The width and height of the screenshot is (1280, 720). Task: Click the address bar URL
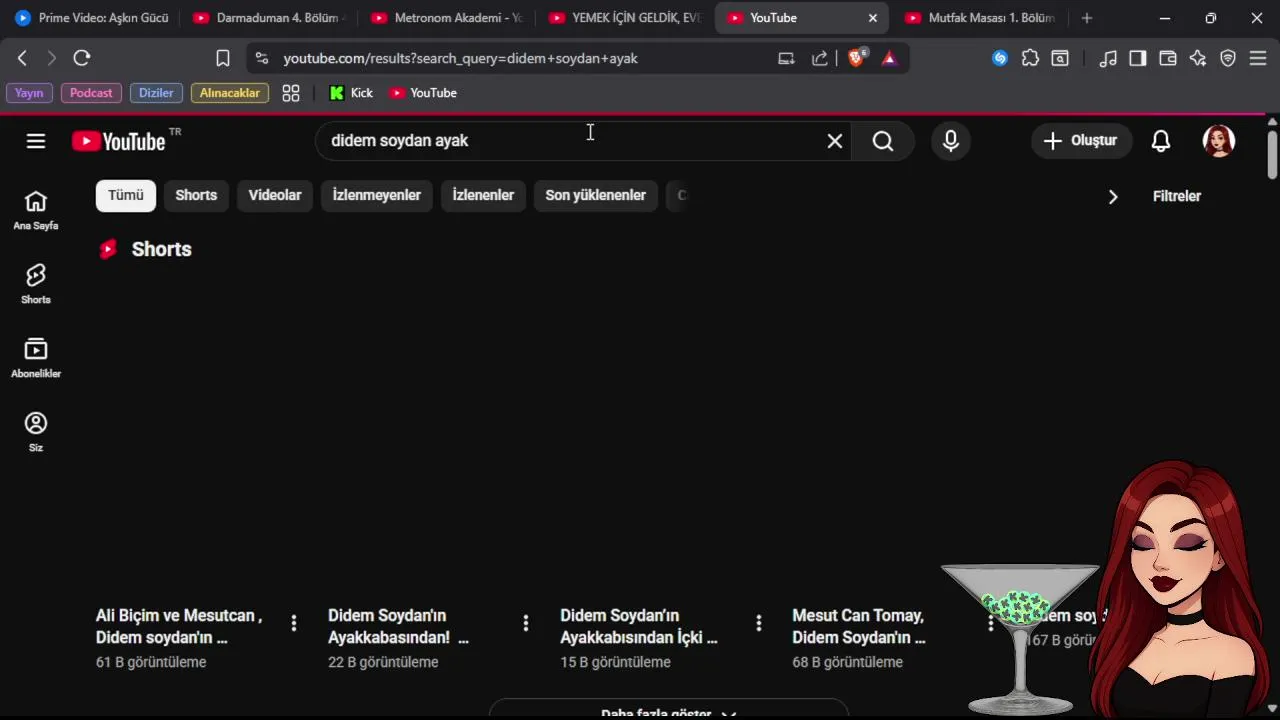click(461, 58)
